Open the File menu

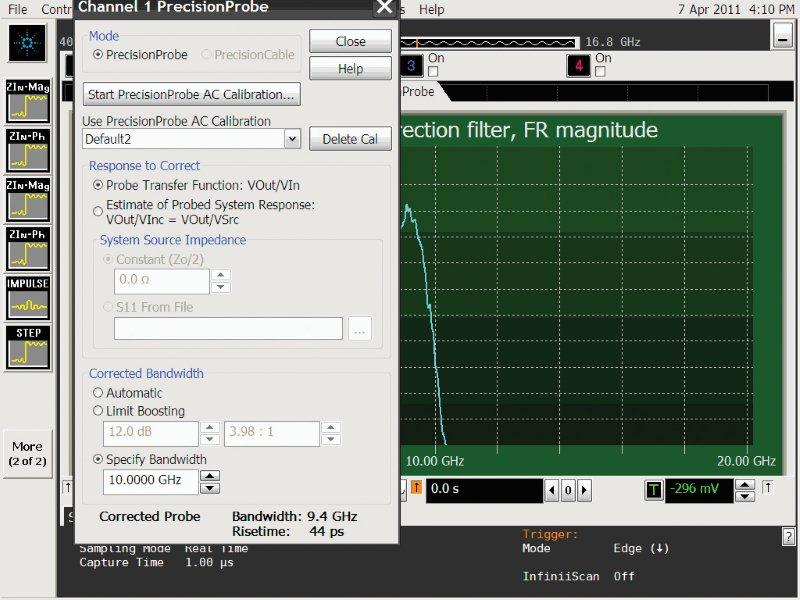click(x=18, y=9)
